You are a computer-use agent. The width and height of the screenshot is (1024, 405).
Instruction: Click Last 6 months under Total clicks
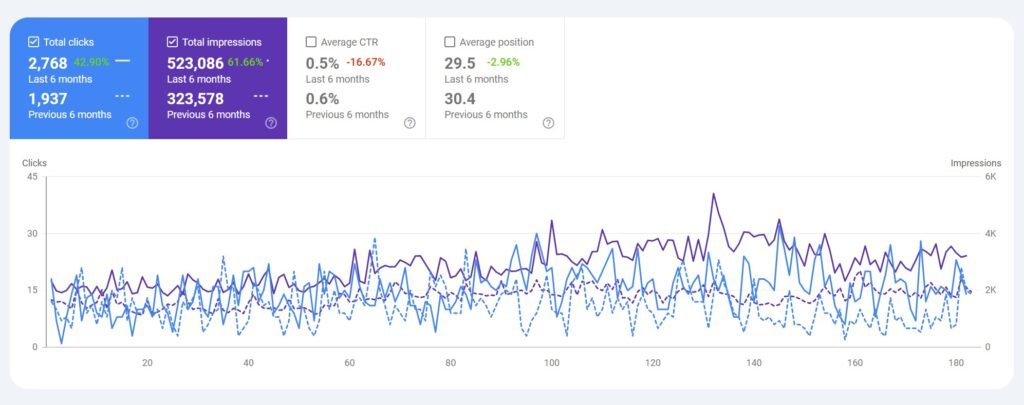[x=60, y=79]
